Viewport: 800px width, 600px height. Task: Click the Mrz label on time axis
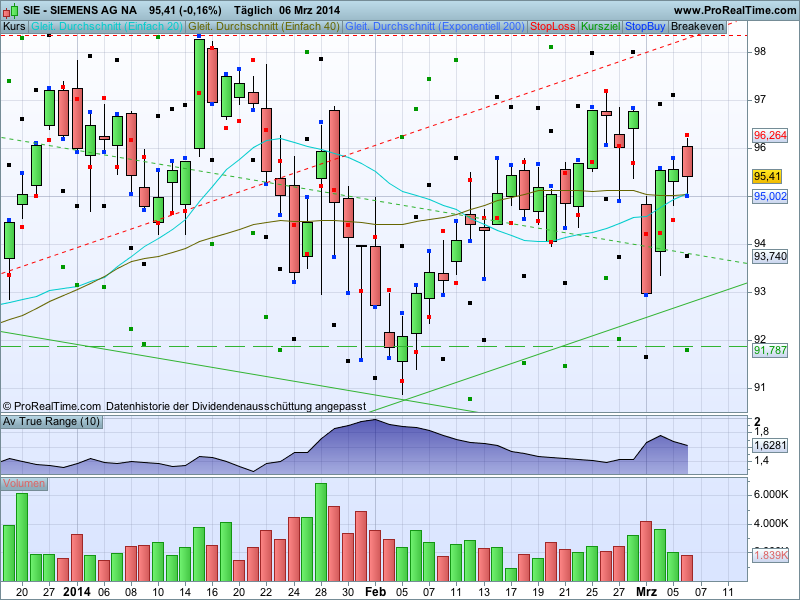click(x=646, y=592)
